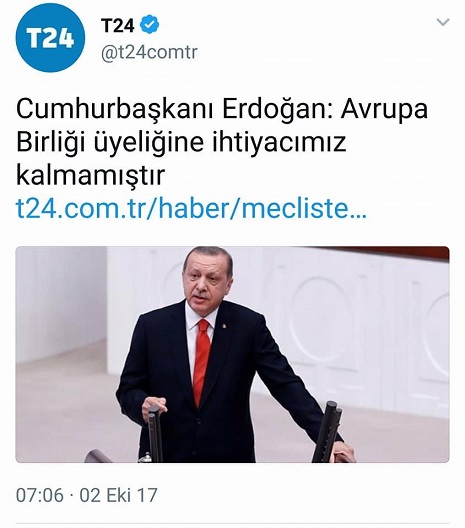This screenshot has width=465, height=528.
Task: View the Erdoğan podium photo
Action: click(232, 354)
